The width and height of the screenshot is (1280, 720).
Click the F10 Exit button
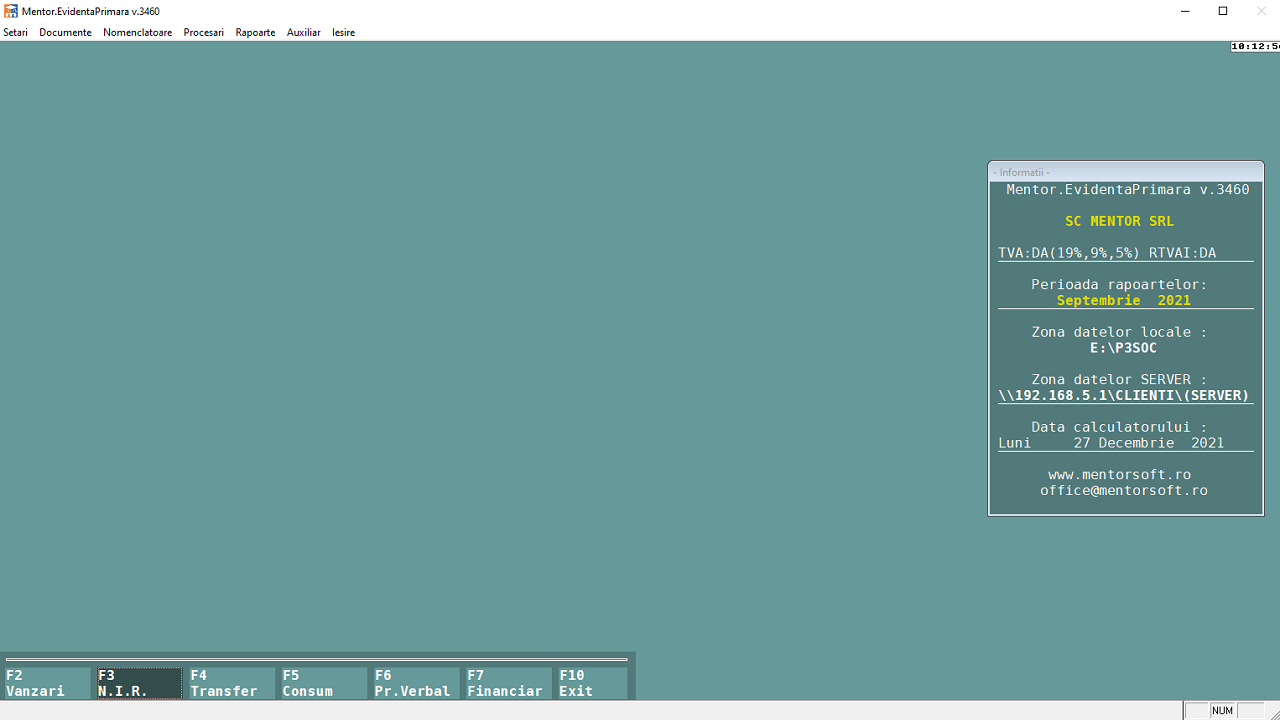[x=592, y=683]
